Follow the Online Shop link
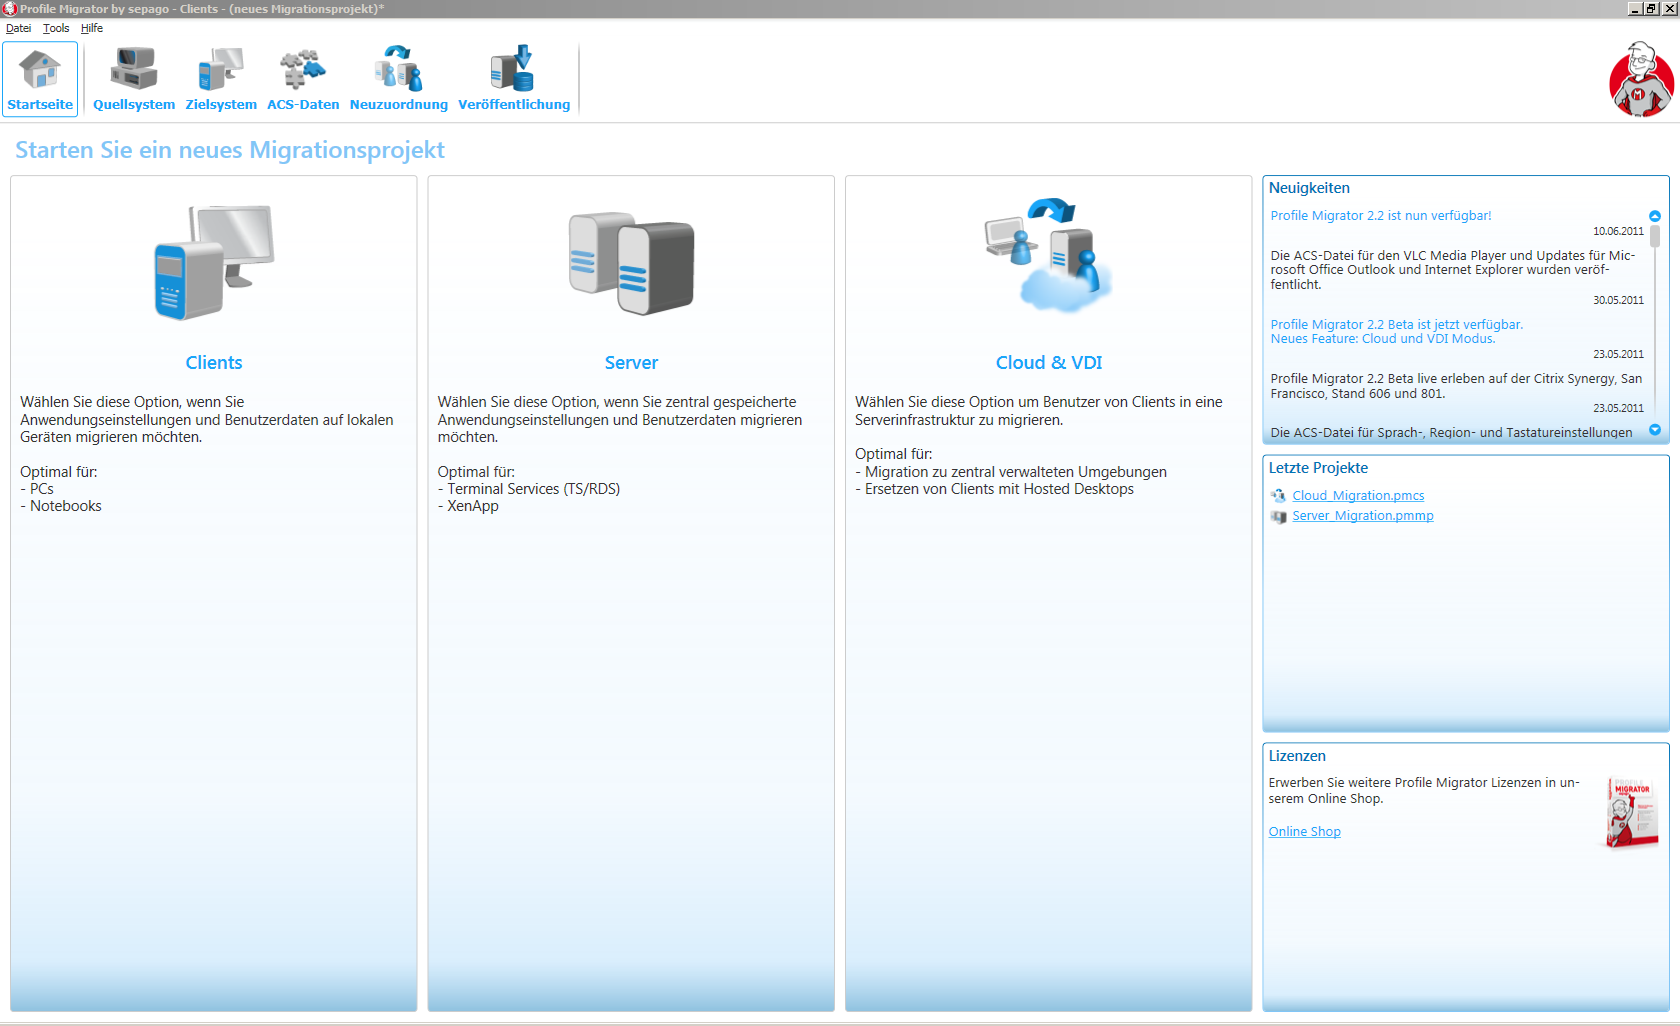The height and width of the screenshot is (1026, 1680). pos(1305,832)
